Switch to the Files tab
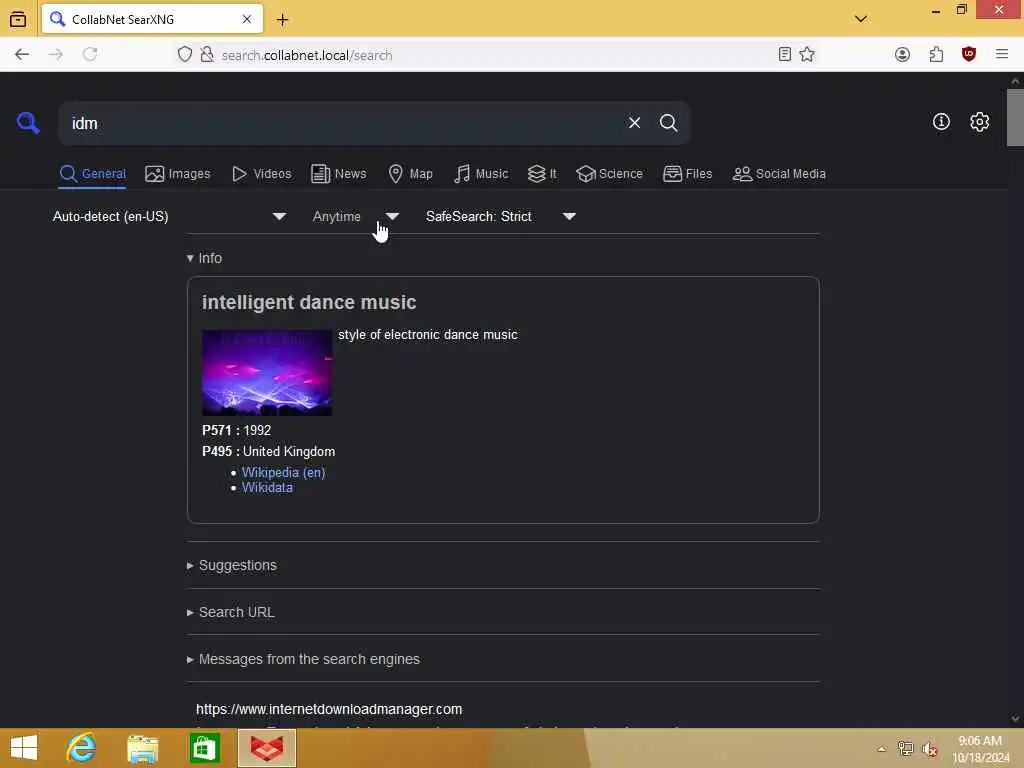Screen dimensions: 1024x768 coord(687,174)
